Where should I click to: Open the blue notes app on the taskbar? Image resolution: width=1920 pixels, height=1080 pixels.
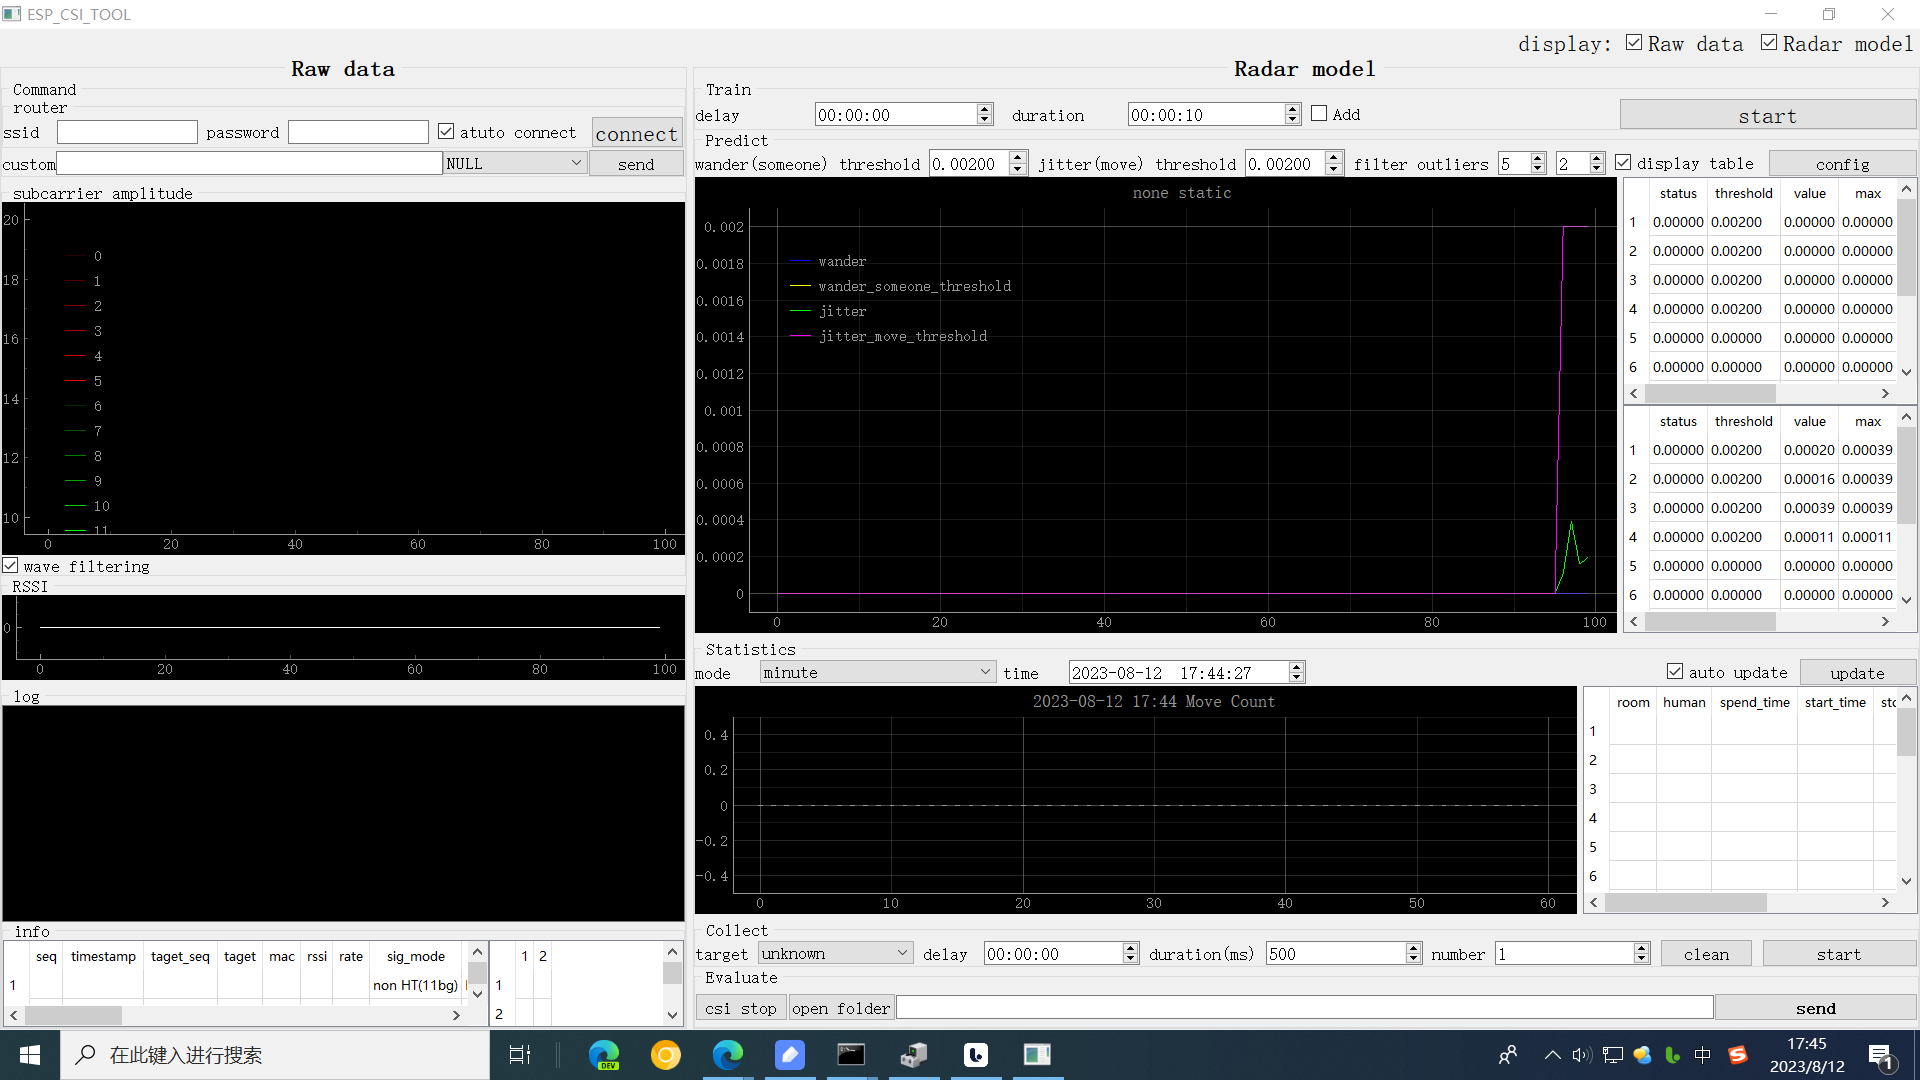(790, 1055)
